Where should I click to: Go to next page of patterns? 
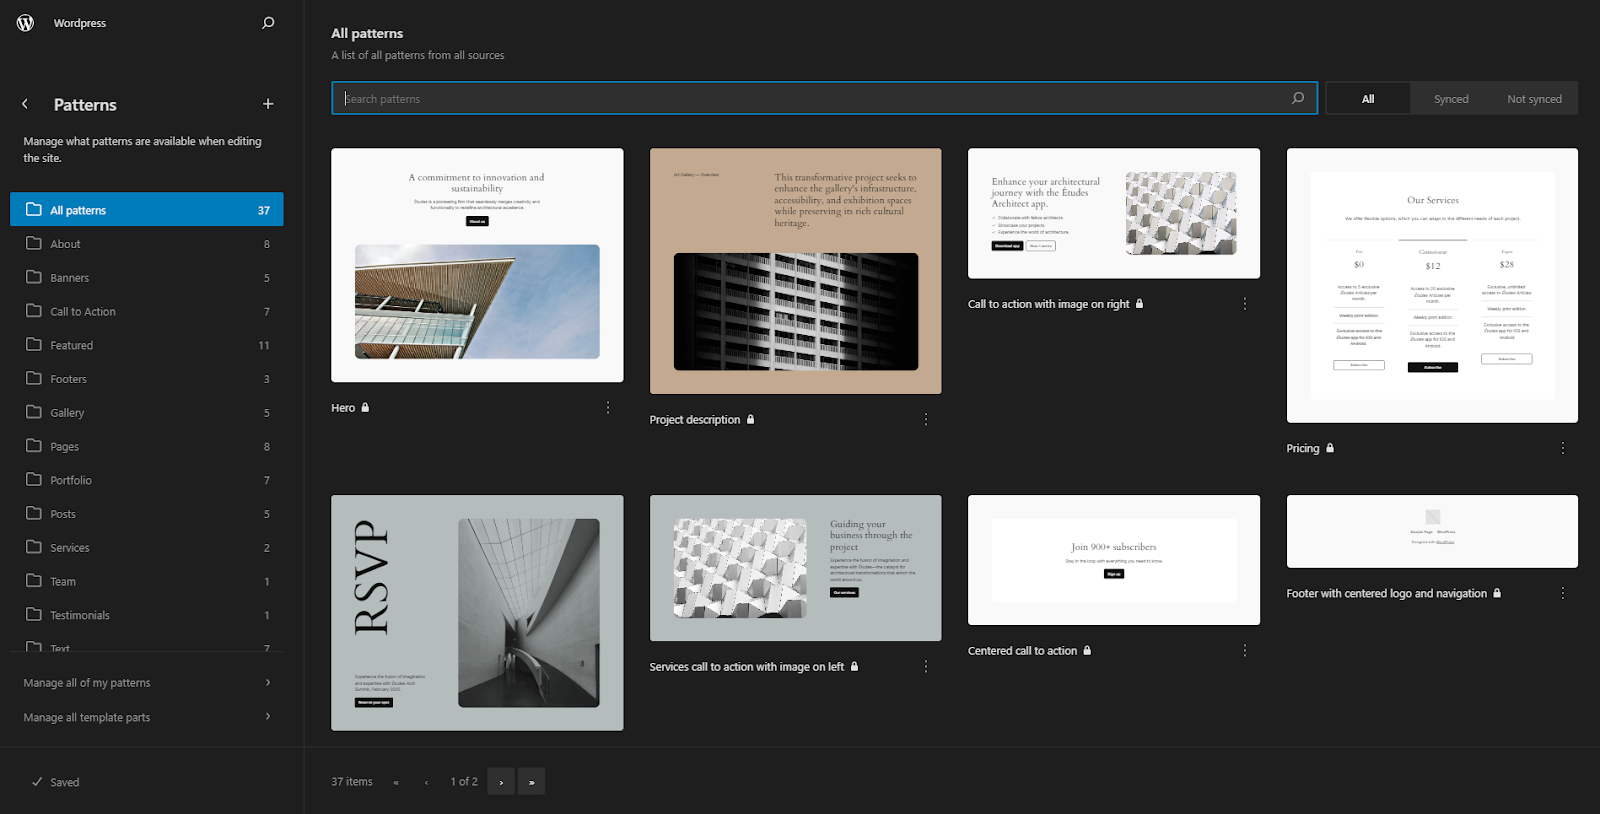coord(501,782)
